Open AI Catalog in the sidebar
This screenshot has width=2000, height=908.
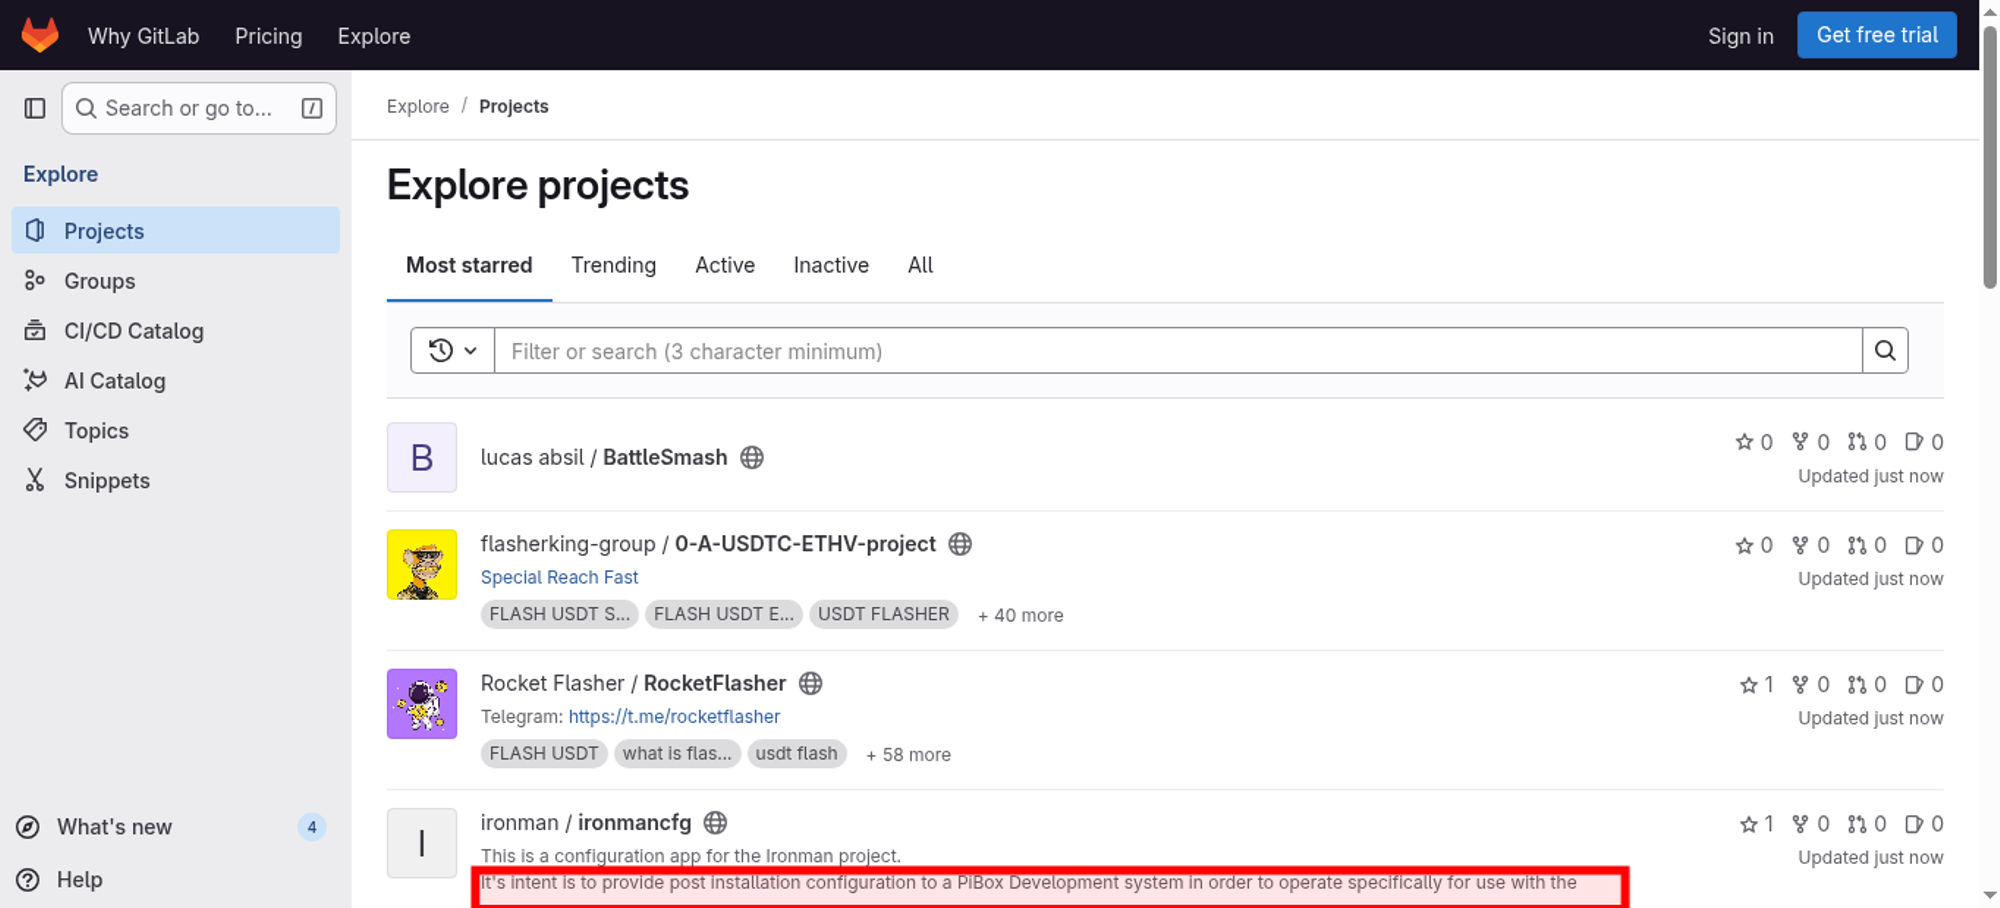176,381
